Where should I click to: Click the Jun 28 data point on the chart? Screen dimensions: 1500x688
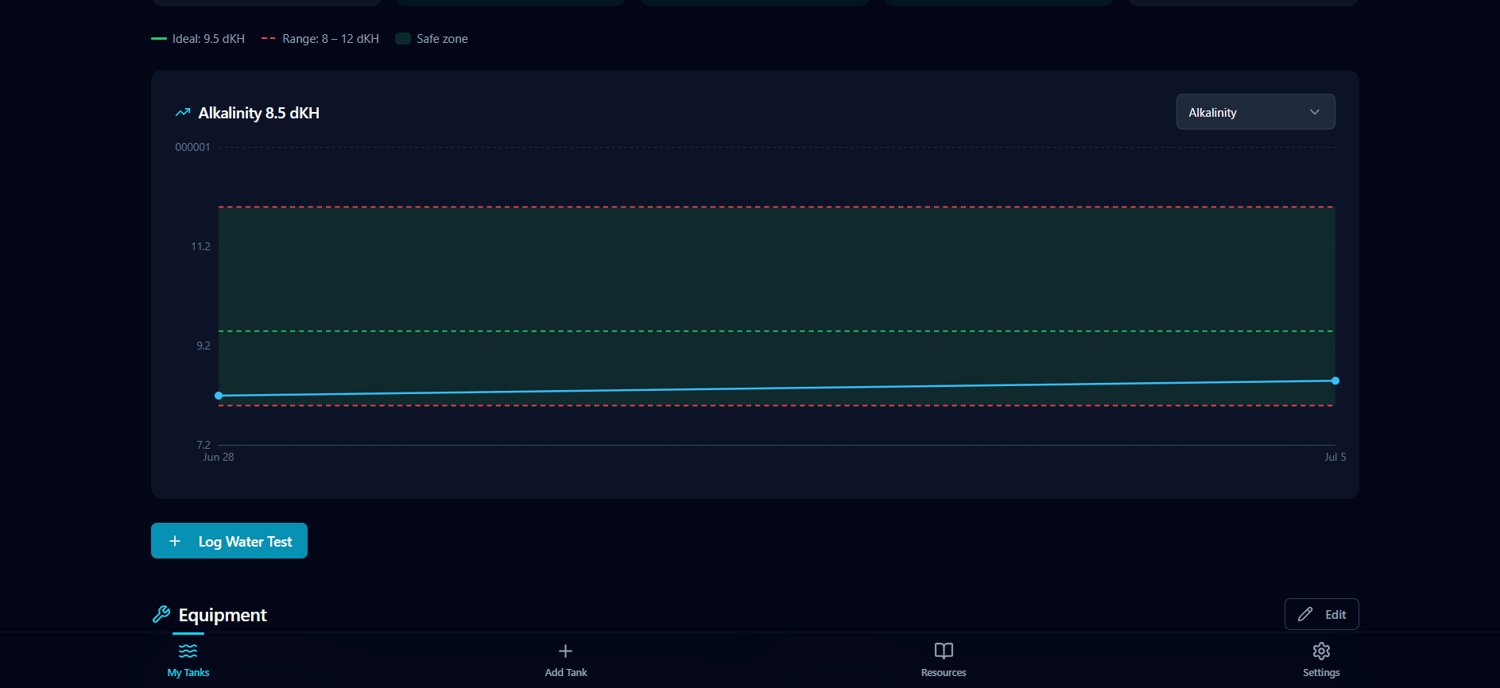tap(219, 396)
